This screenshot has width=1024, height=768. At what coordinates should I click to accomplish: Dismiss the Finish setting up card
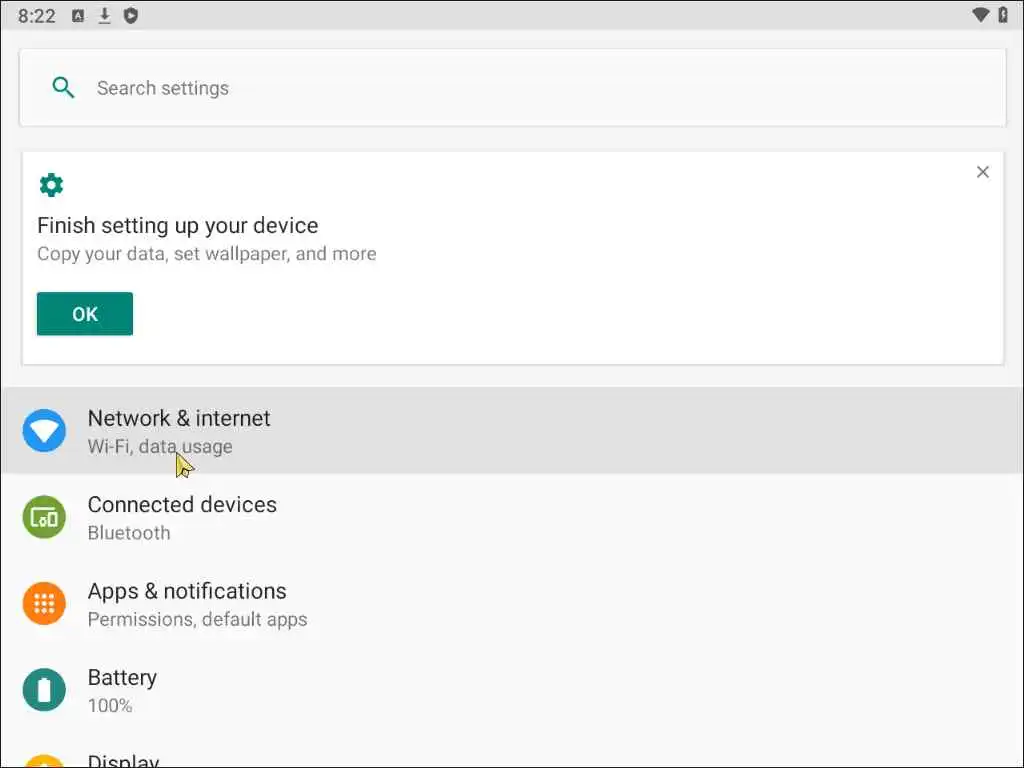click(982, 172)
